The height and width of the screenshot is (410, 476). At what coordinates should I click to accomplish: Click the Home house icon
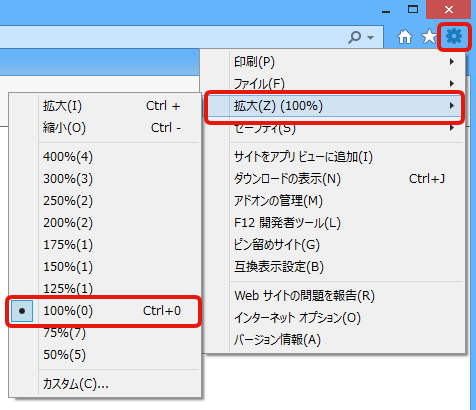(405, 36)
